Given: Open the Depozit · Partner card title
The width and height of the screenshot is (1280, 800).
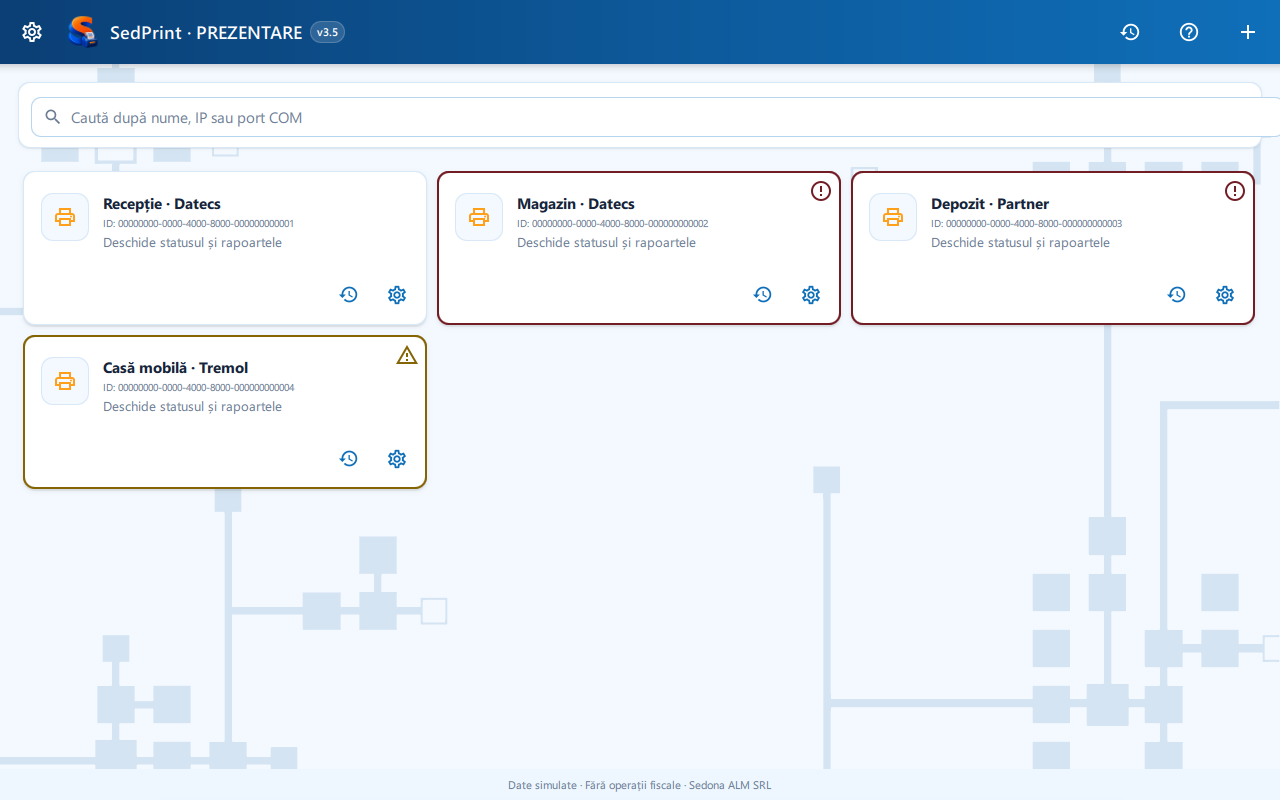Looking at the screenshot, I should (990, 204).
